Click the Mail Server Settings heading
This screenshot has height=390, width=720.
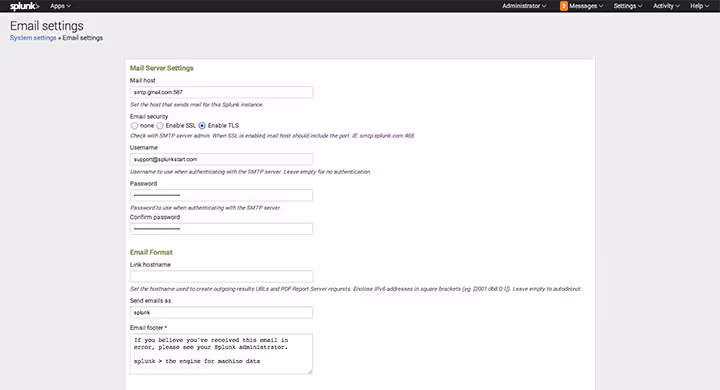coord(162,68)
